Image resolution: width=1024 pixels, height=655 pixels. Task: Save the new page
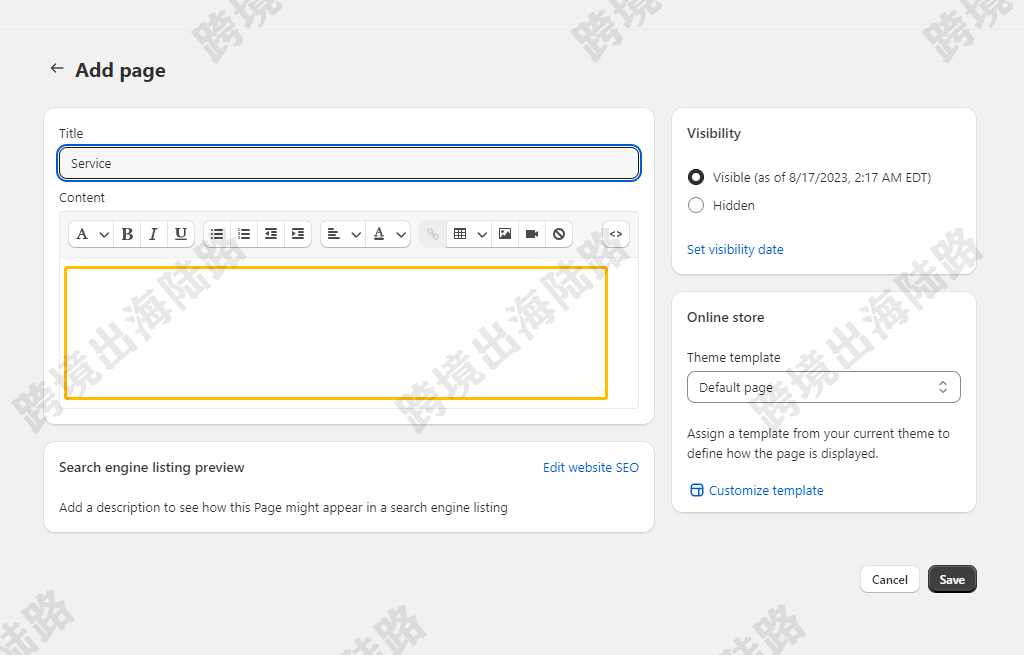(952, 579)
